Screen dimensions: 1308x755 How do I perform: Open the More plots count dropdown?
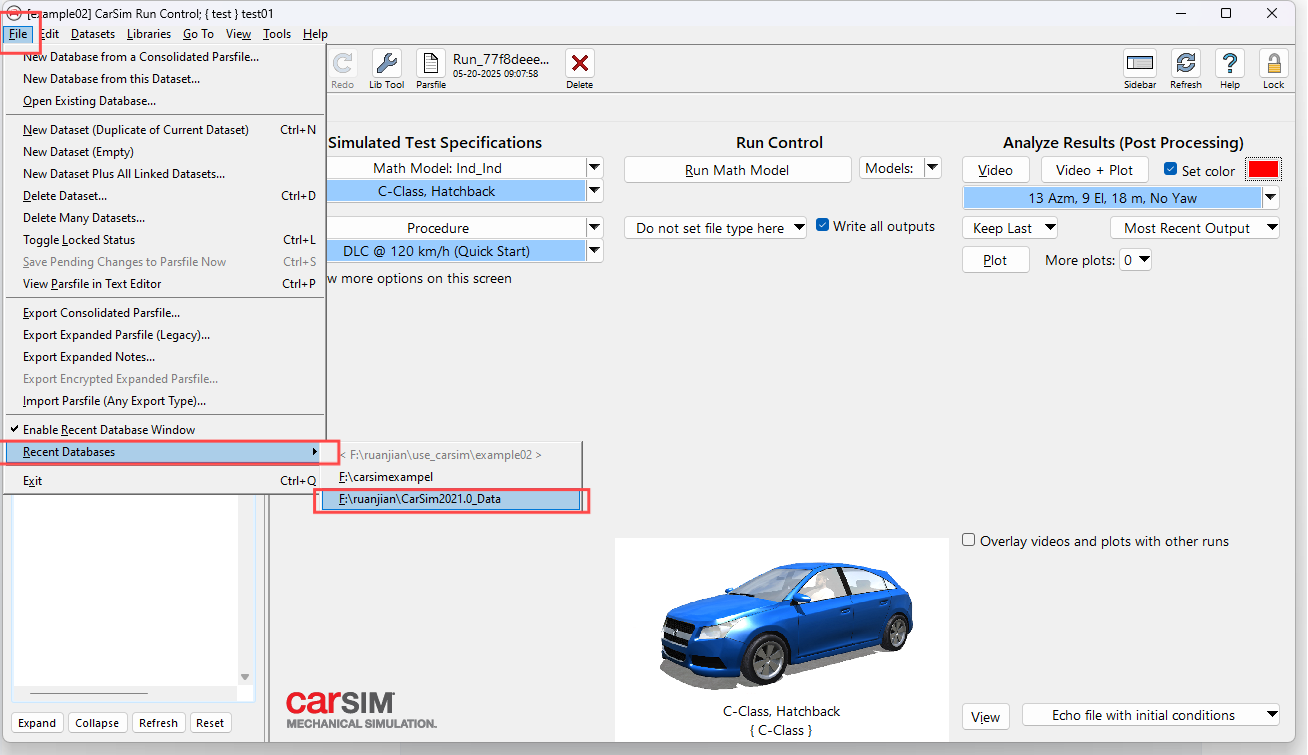(x=1136, y=260)
